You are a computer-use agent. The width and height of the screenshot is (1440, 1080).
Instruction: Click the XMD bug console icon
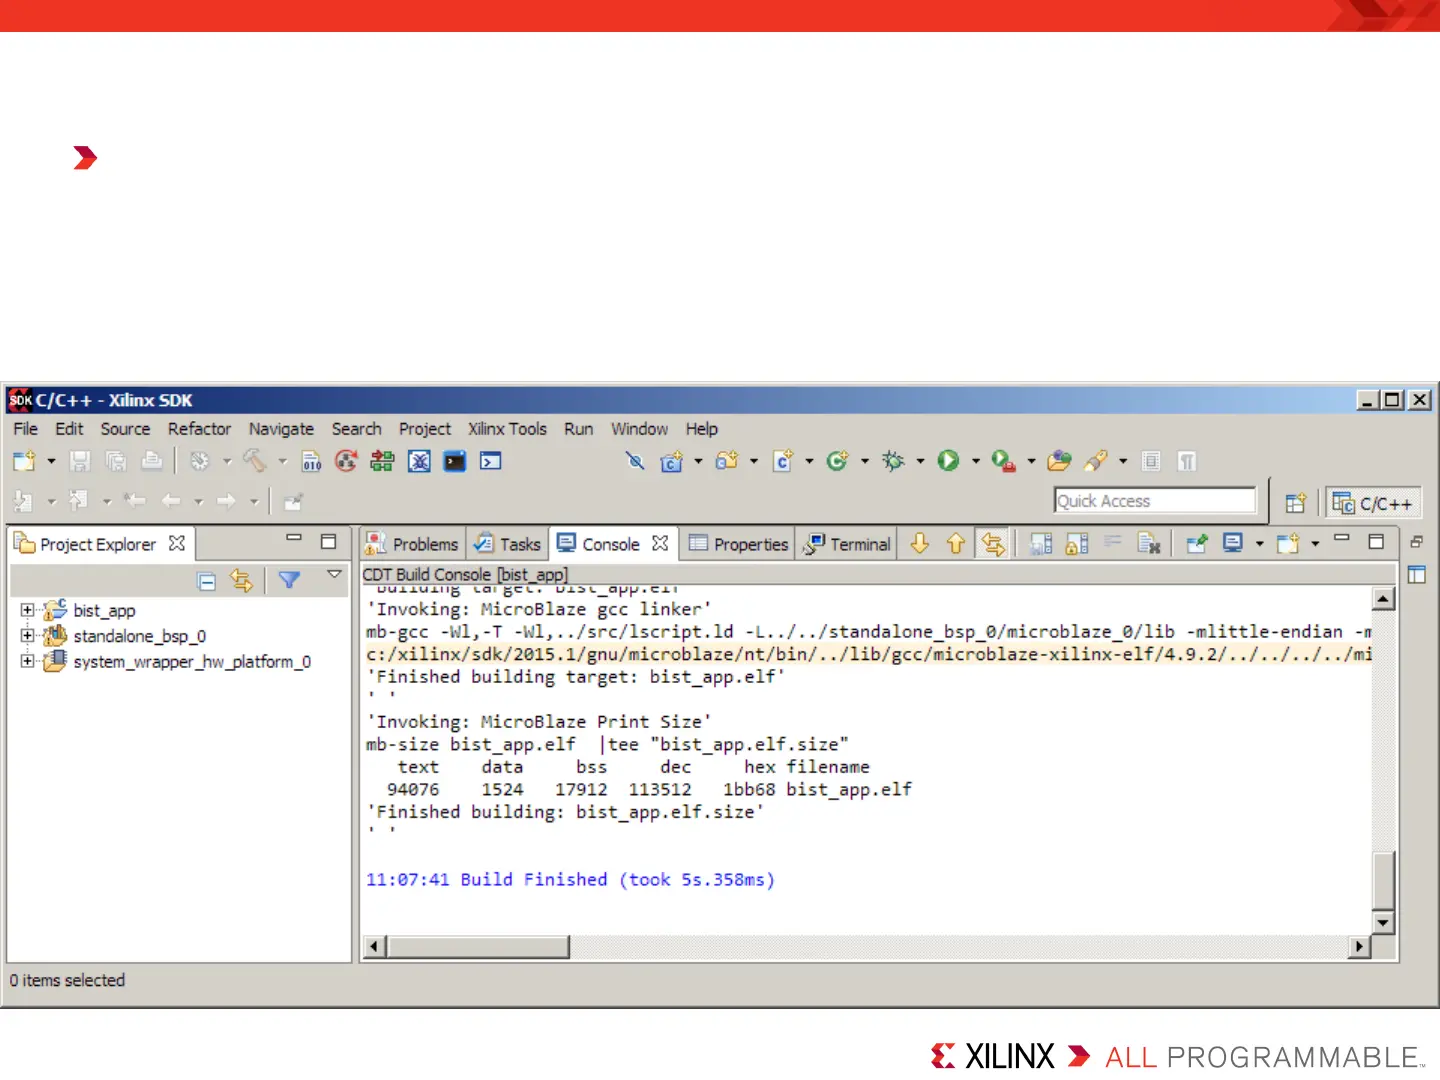(419, 461)
